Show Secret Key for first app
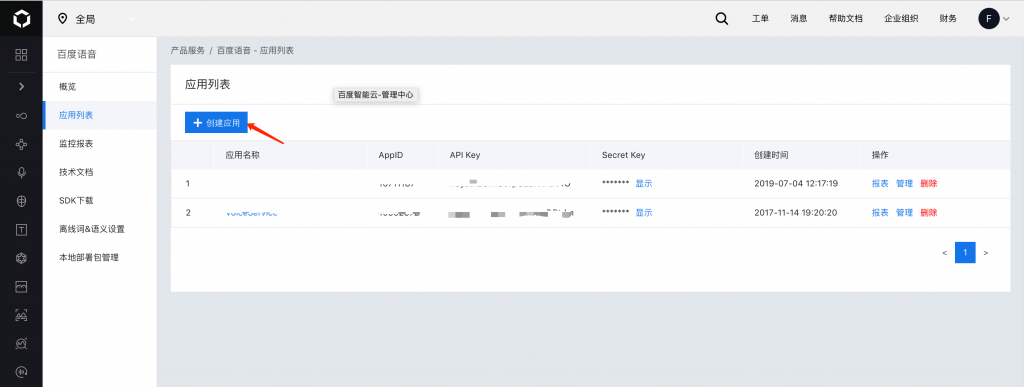Viewport: 1024px width, 387px height. pos(644,184)
